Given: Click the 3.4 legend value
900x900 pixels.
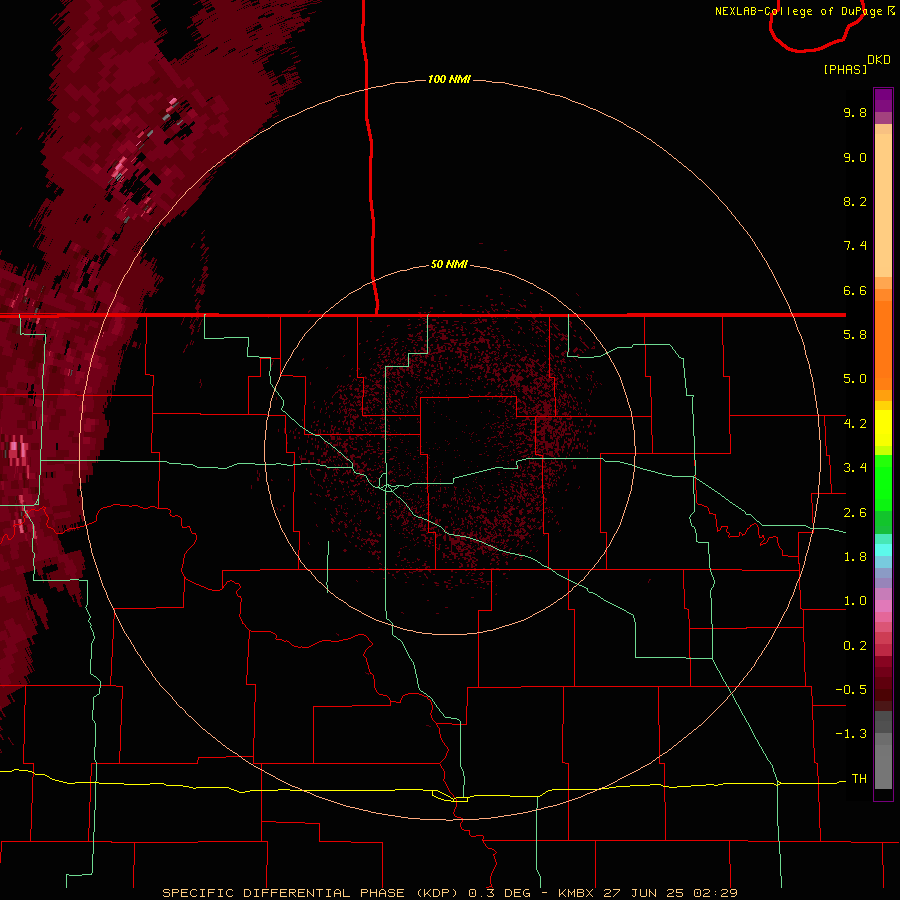Looking at the screenshot, I should (x=855, y=468).
